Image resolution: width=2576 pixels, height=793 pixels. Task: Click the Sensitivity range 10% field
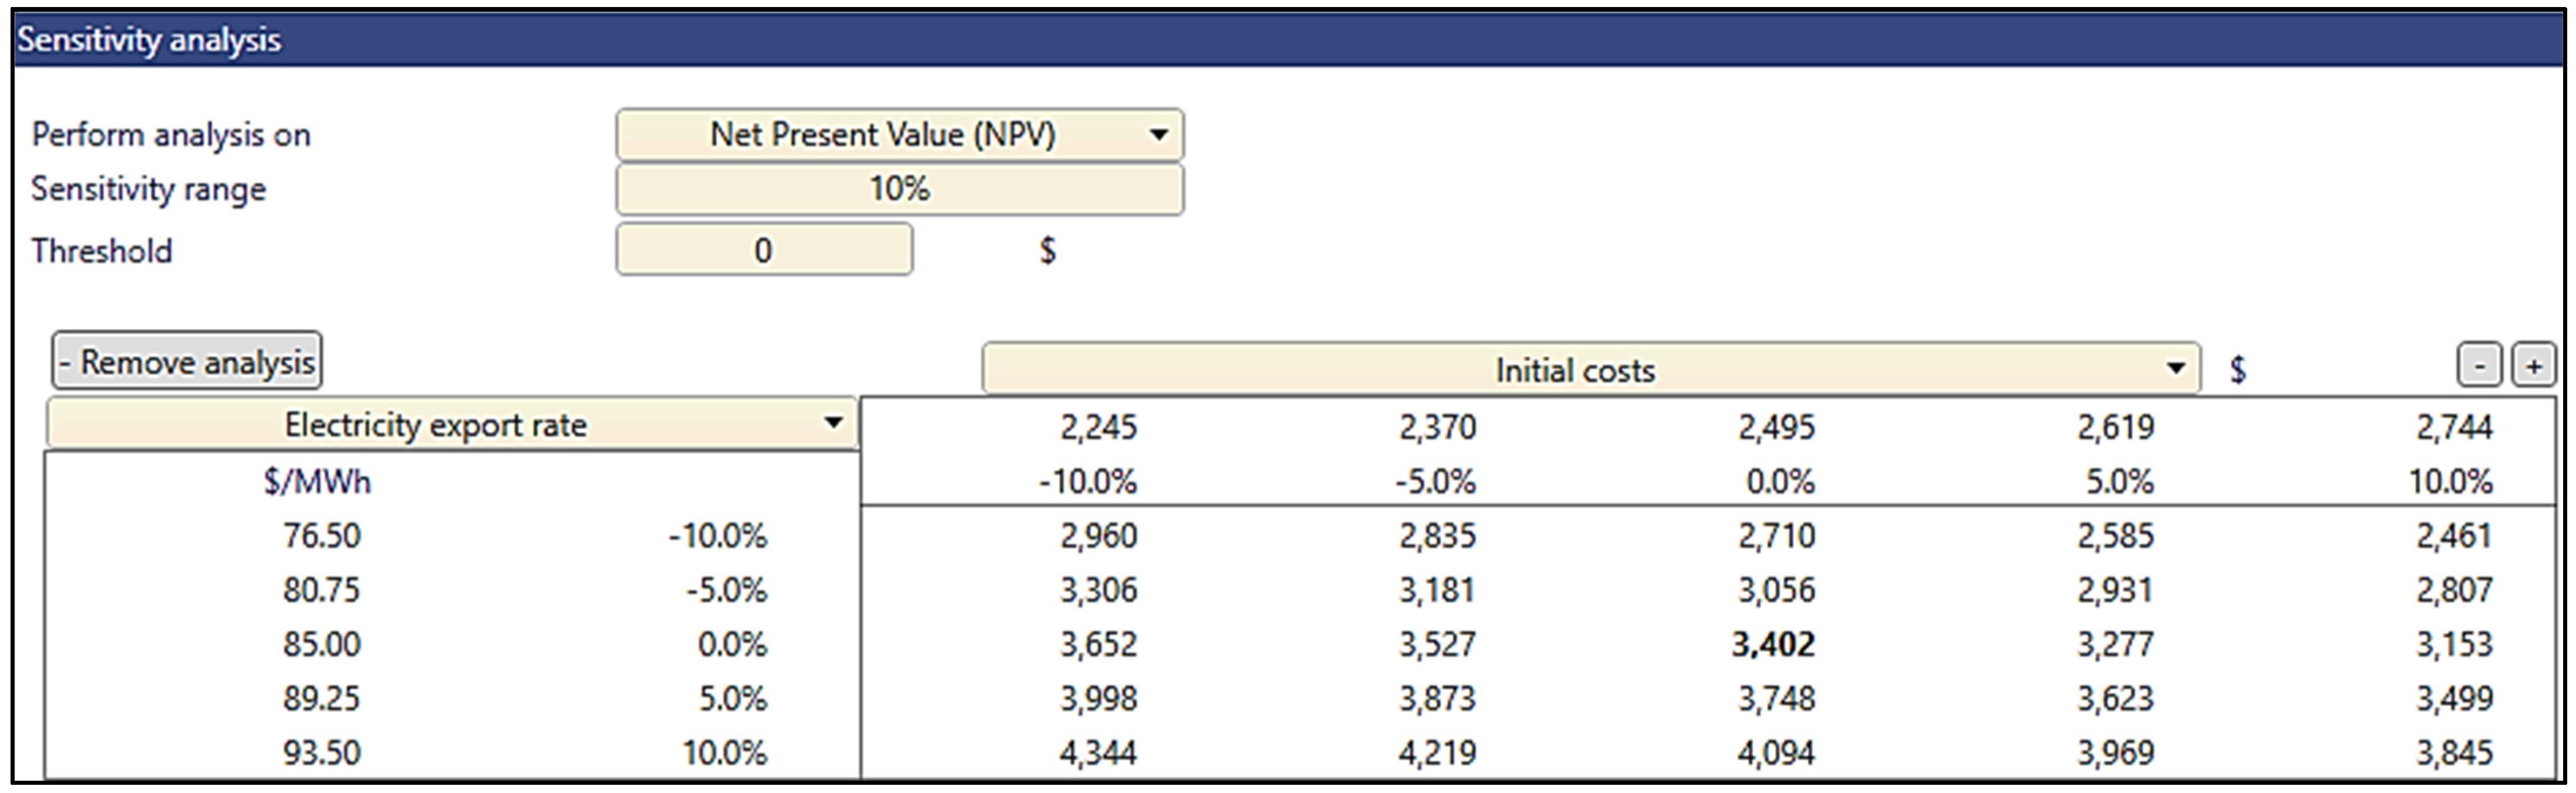coord(899,189)
